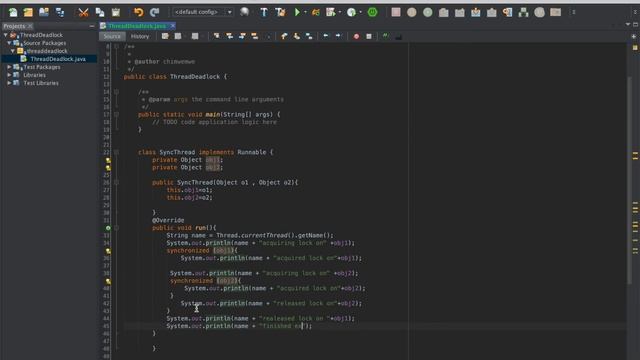Collapse the Source Packages node
The width and height of the screenshot is (640, 360).
click(9, 43)
